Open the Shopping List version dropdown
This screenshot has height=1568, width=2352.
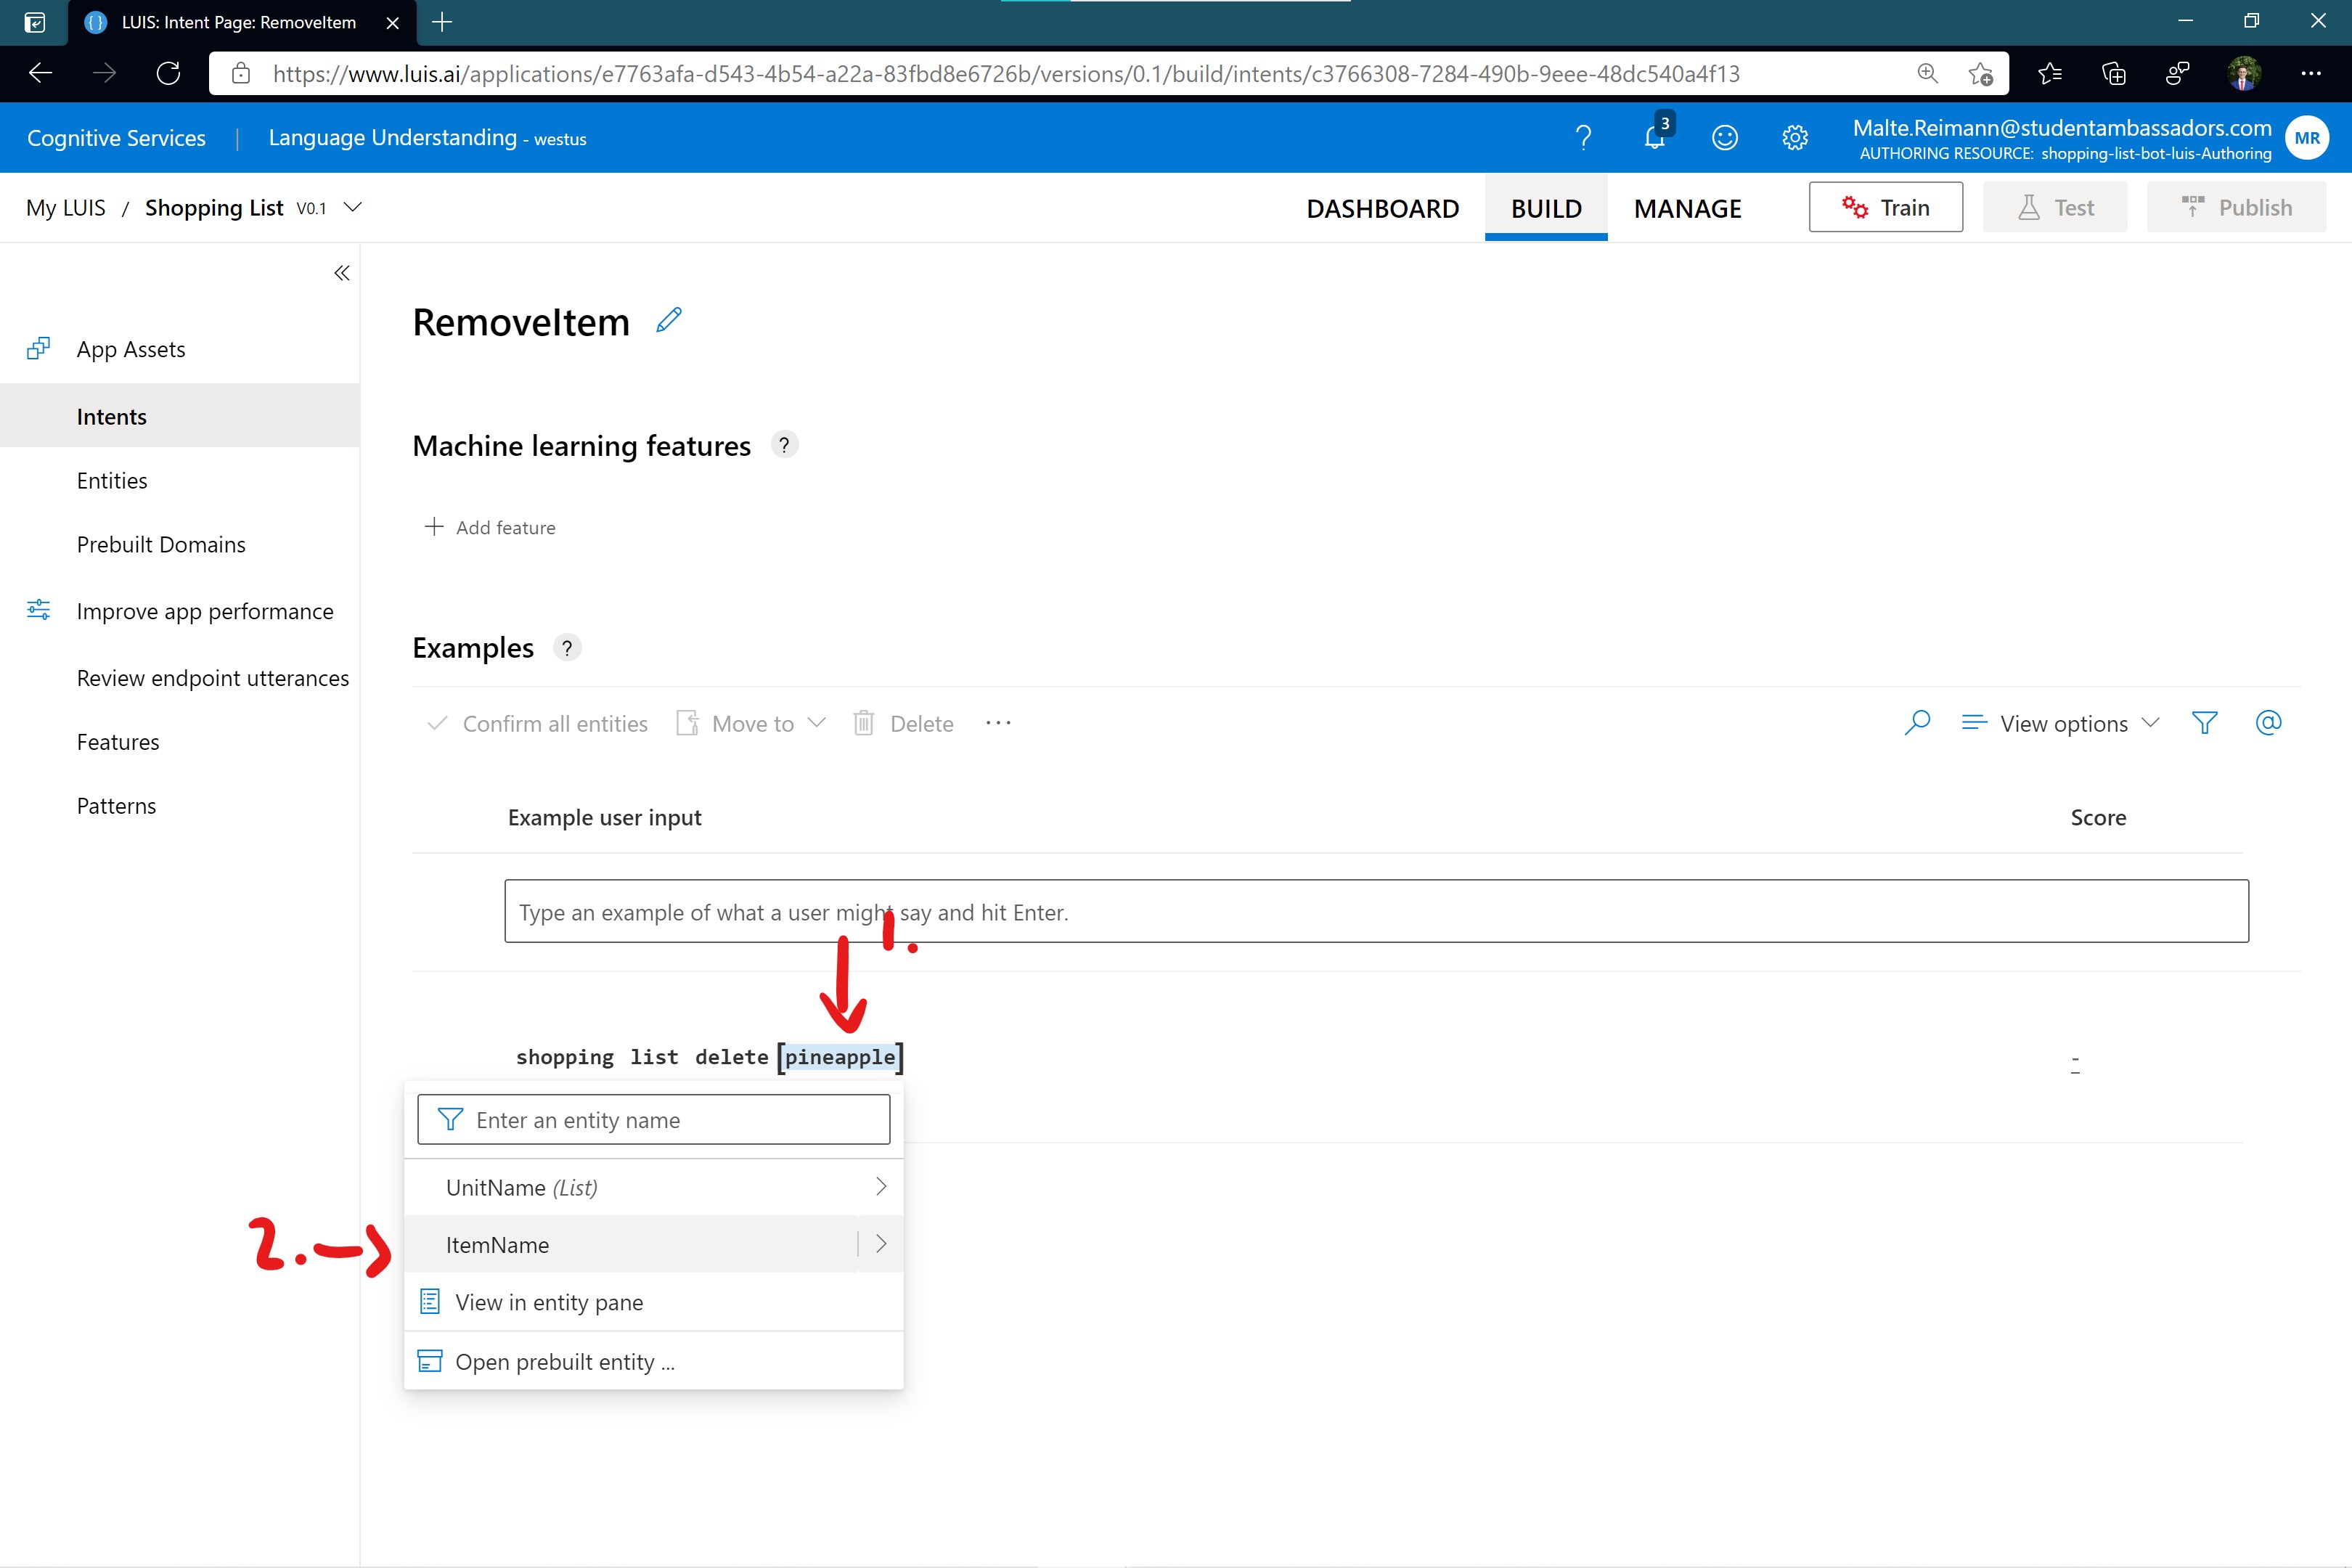352,207
